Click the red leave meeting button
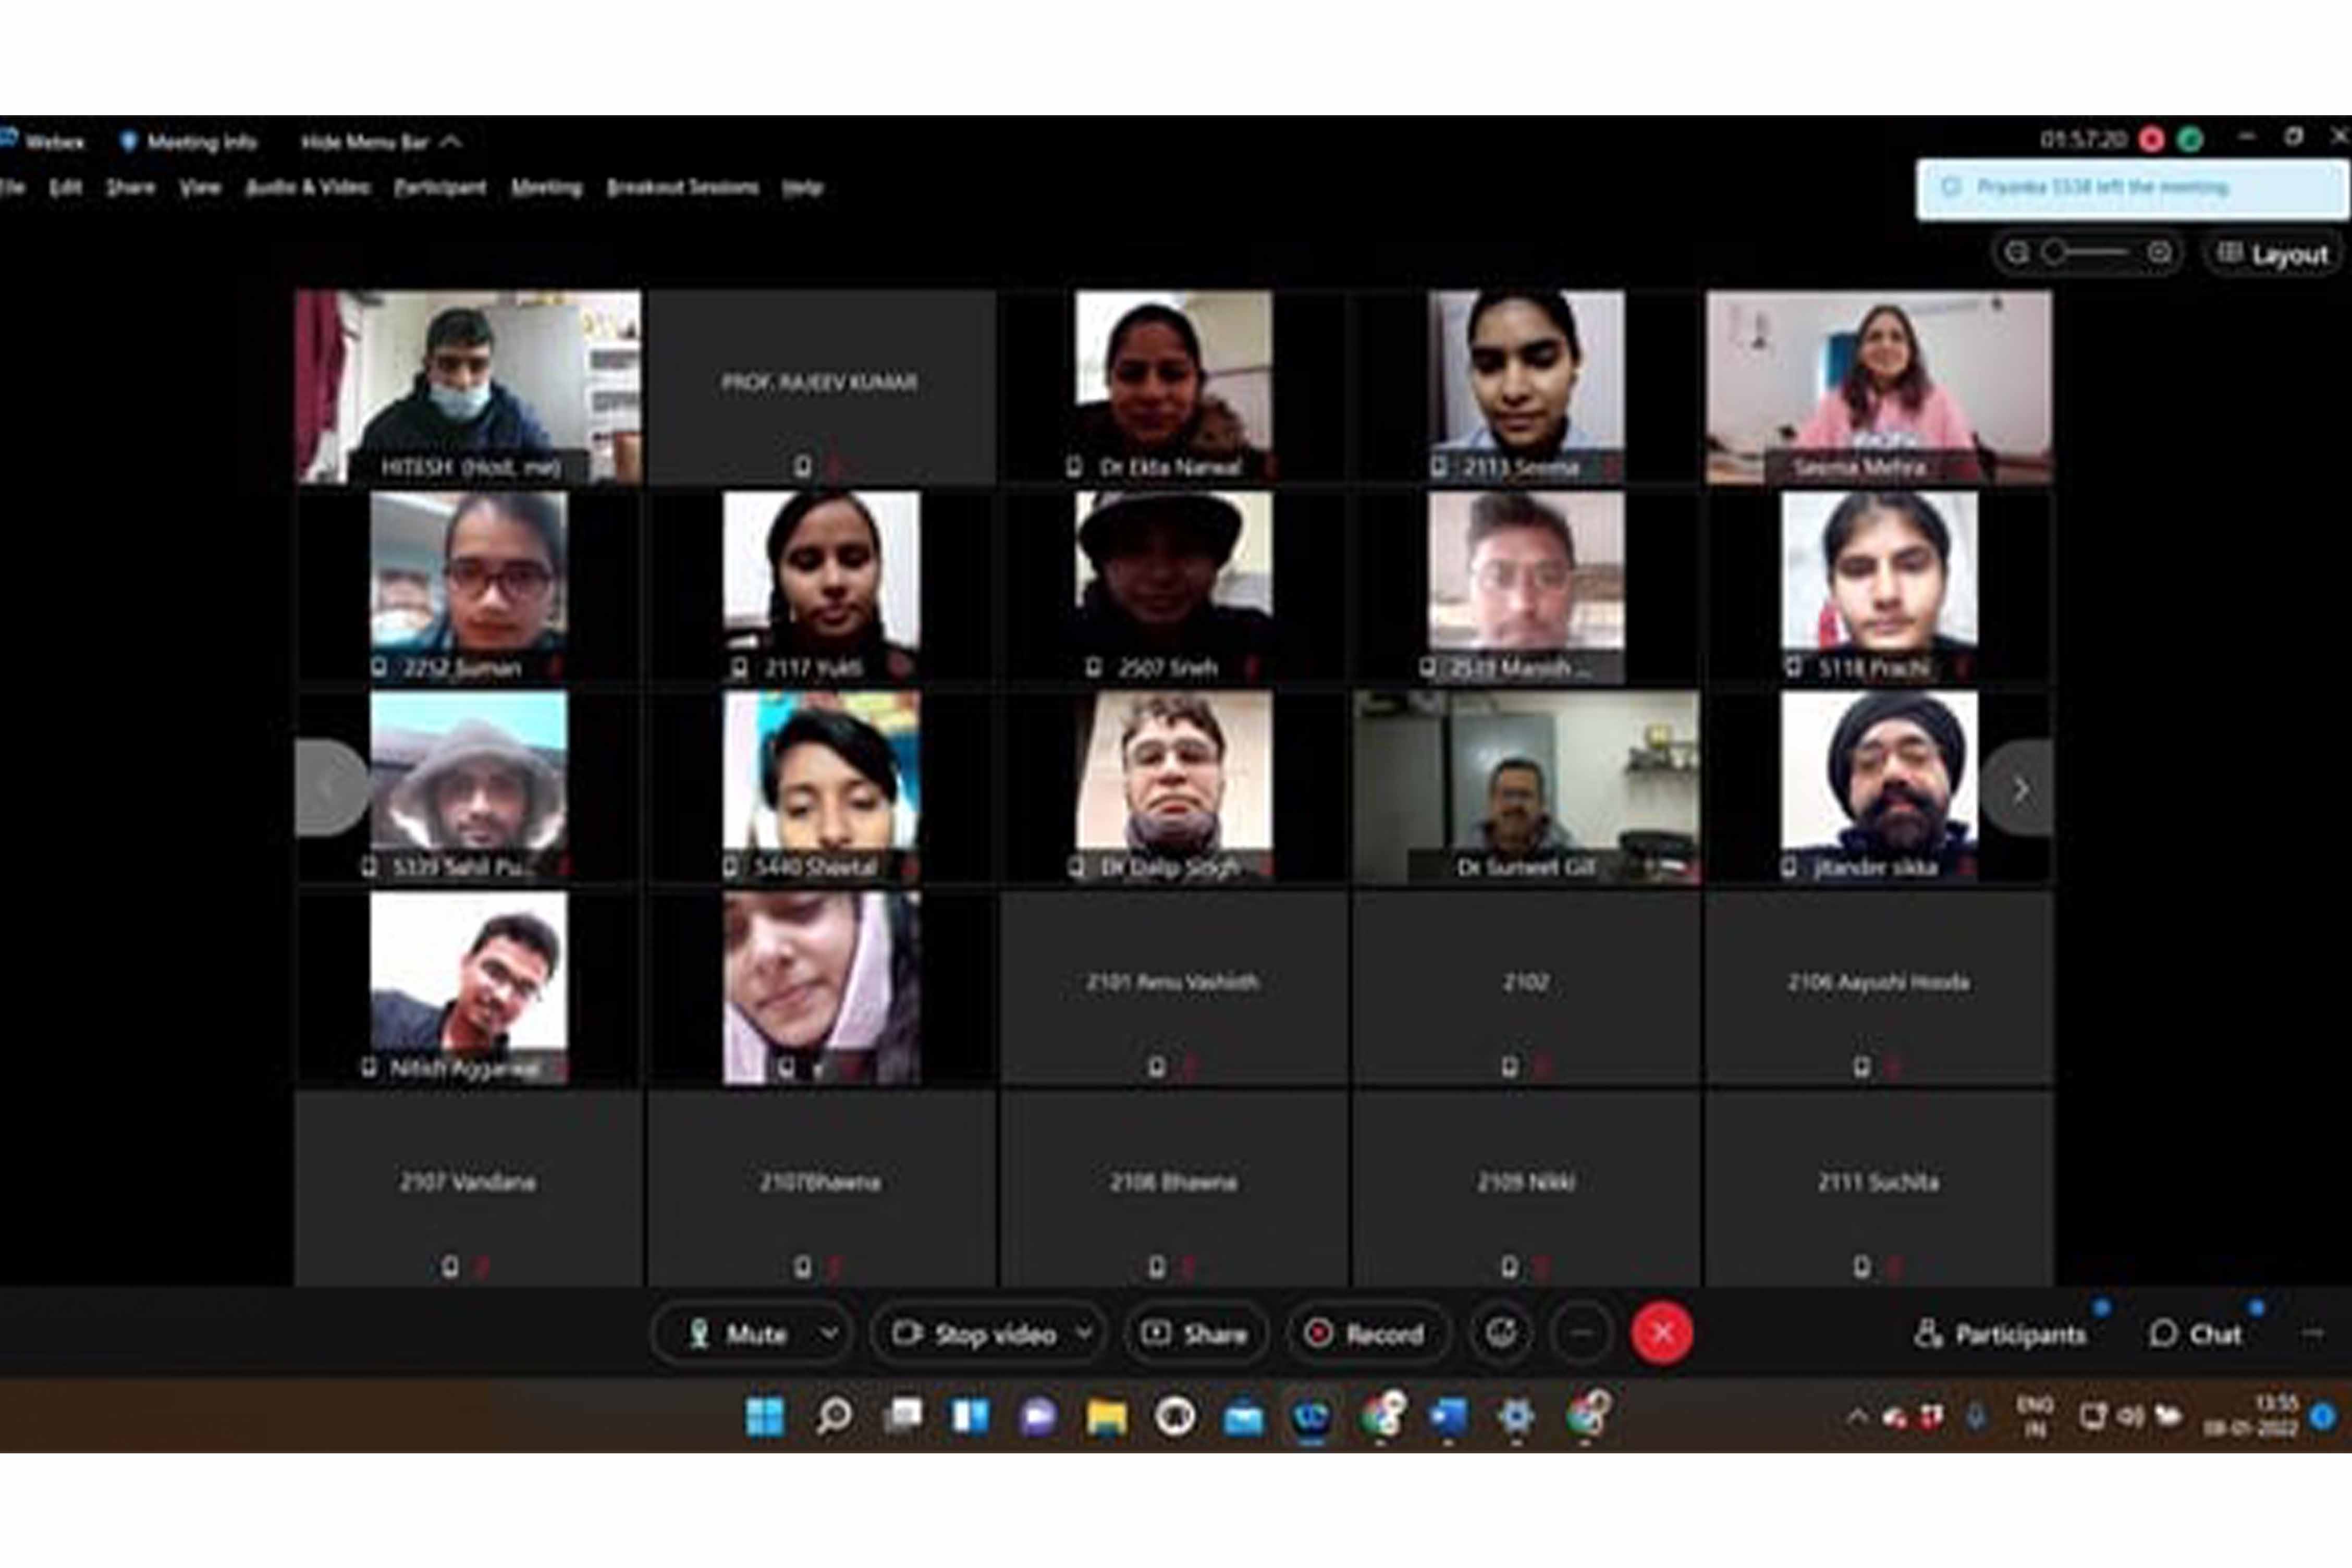 pos(1662,1333)
